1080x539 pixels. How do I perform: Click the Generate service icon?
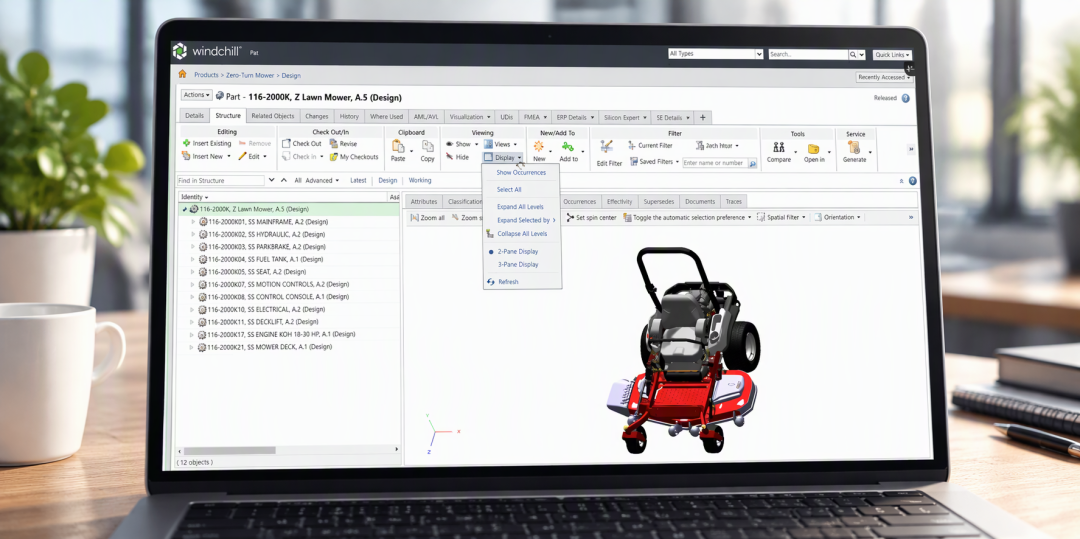click(855, 147)
